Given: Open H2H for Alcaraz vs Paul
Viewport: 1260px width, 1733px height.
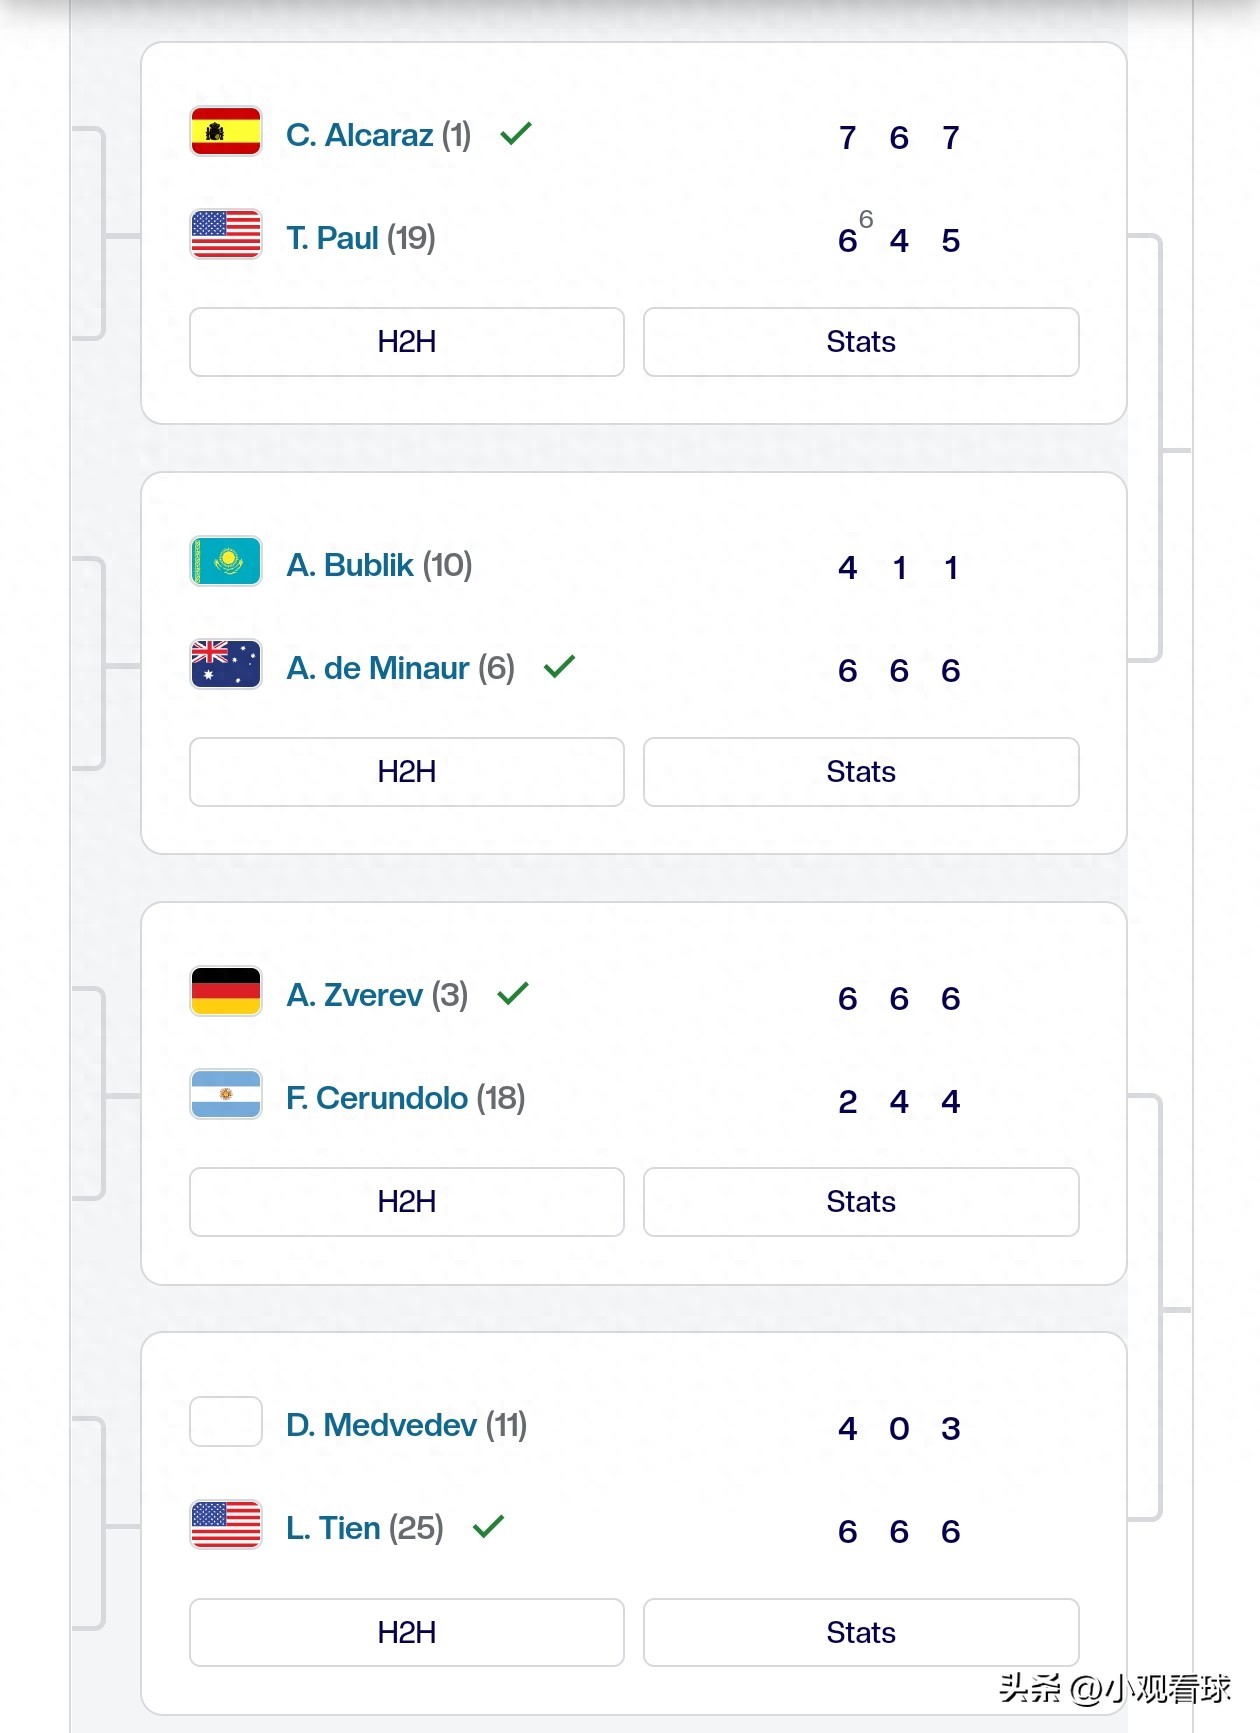Looking at the screenshot, I should coord(405,342).
